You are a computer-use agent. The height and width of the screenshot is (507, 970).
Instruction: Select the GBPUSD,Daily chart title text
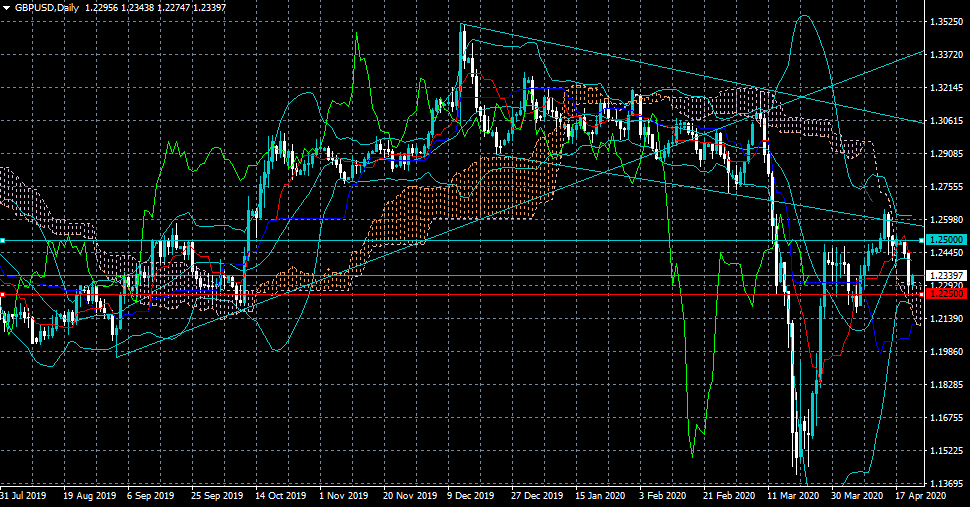point(47,8)
